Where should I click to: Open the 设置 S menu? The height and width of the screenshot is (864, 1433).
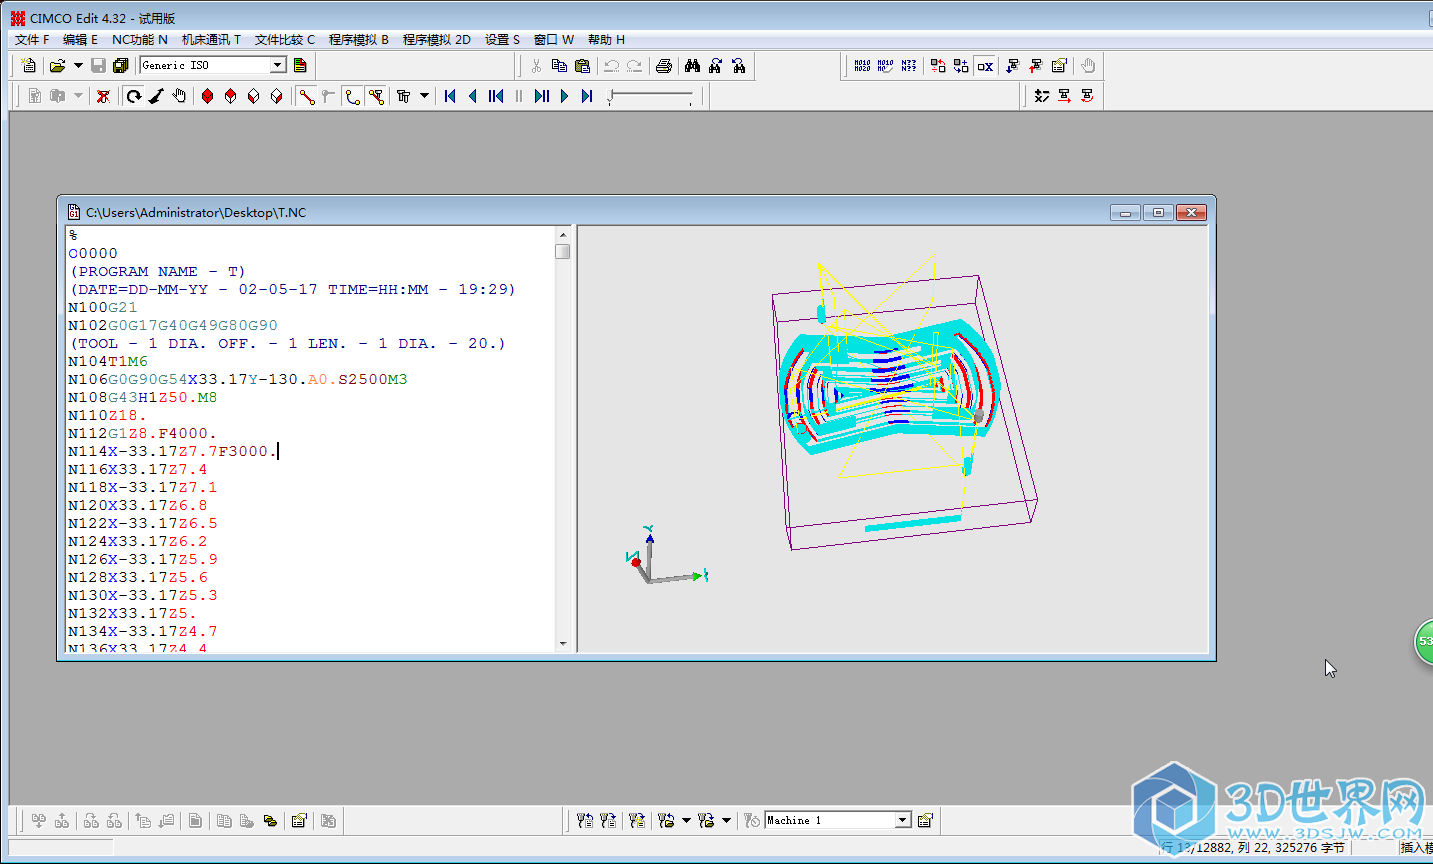[502, 40]
